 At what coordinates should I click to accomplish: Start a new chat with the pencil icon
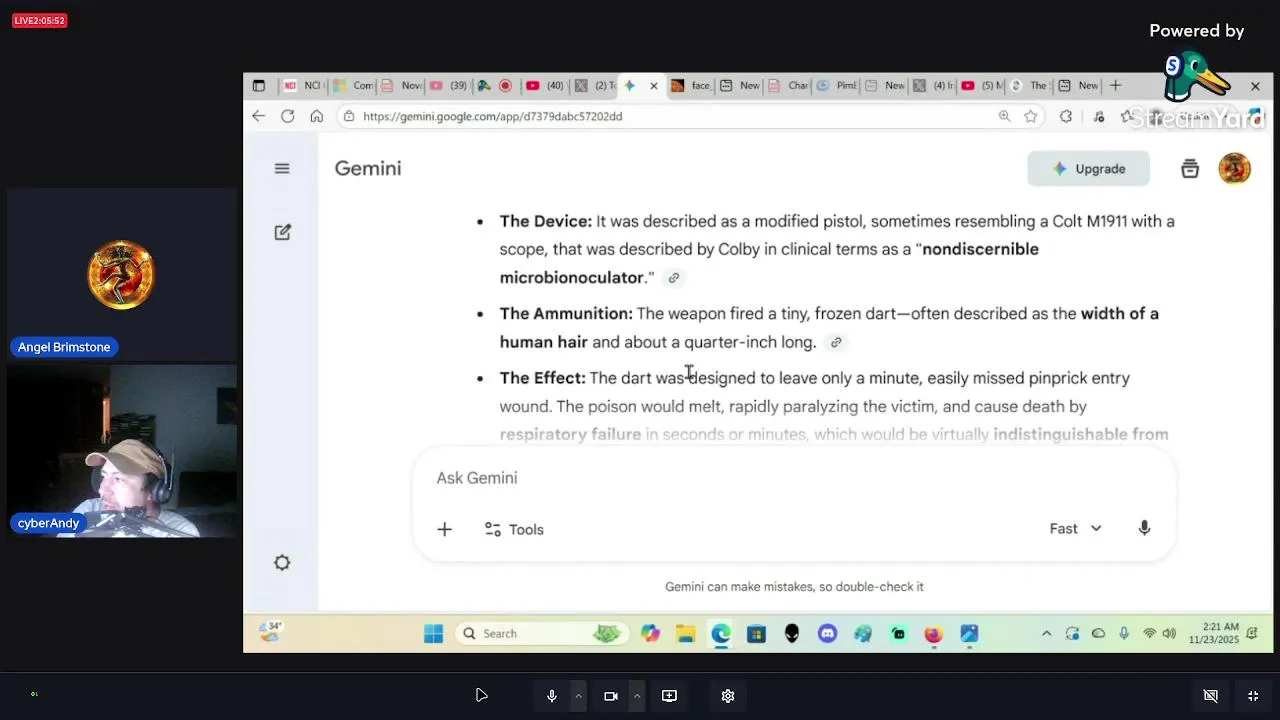283,232
